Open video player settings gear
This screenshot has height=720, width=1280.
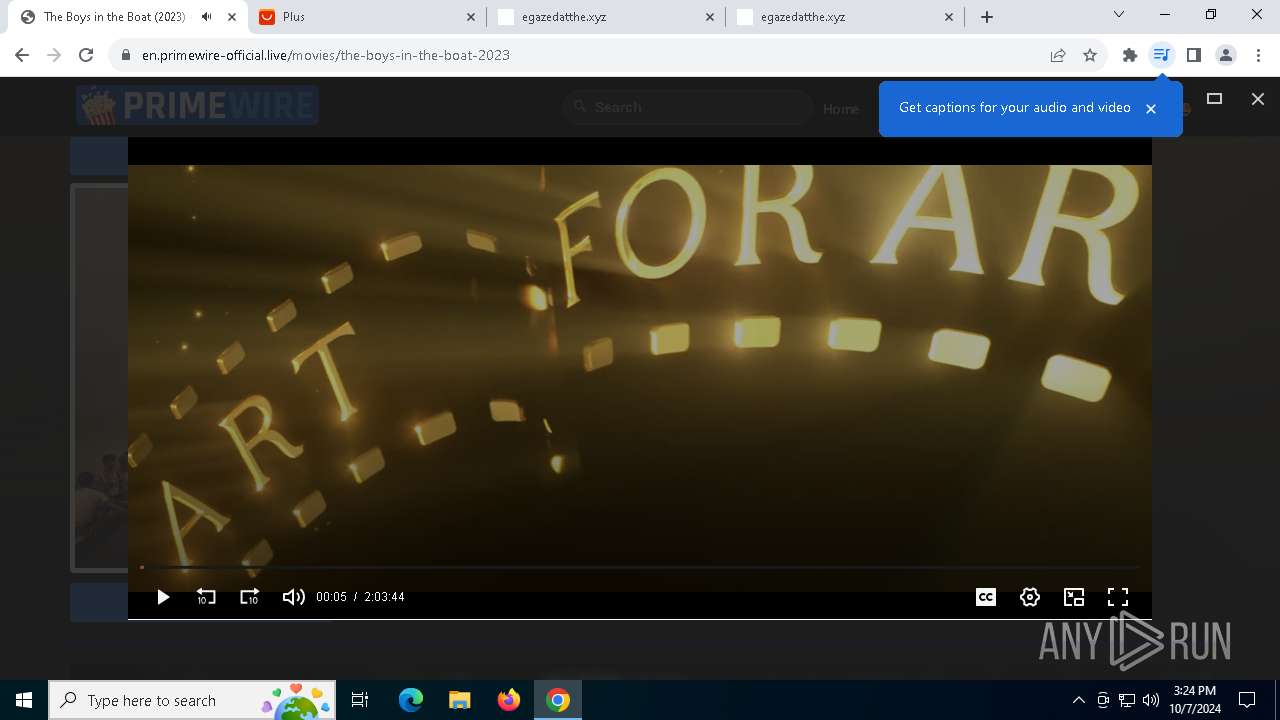(x=1030, y=597)
